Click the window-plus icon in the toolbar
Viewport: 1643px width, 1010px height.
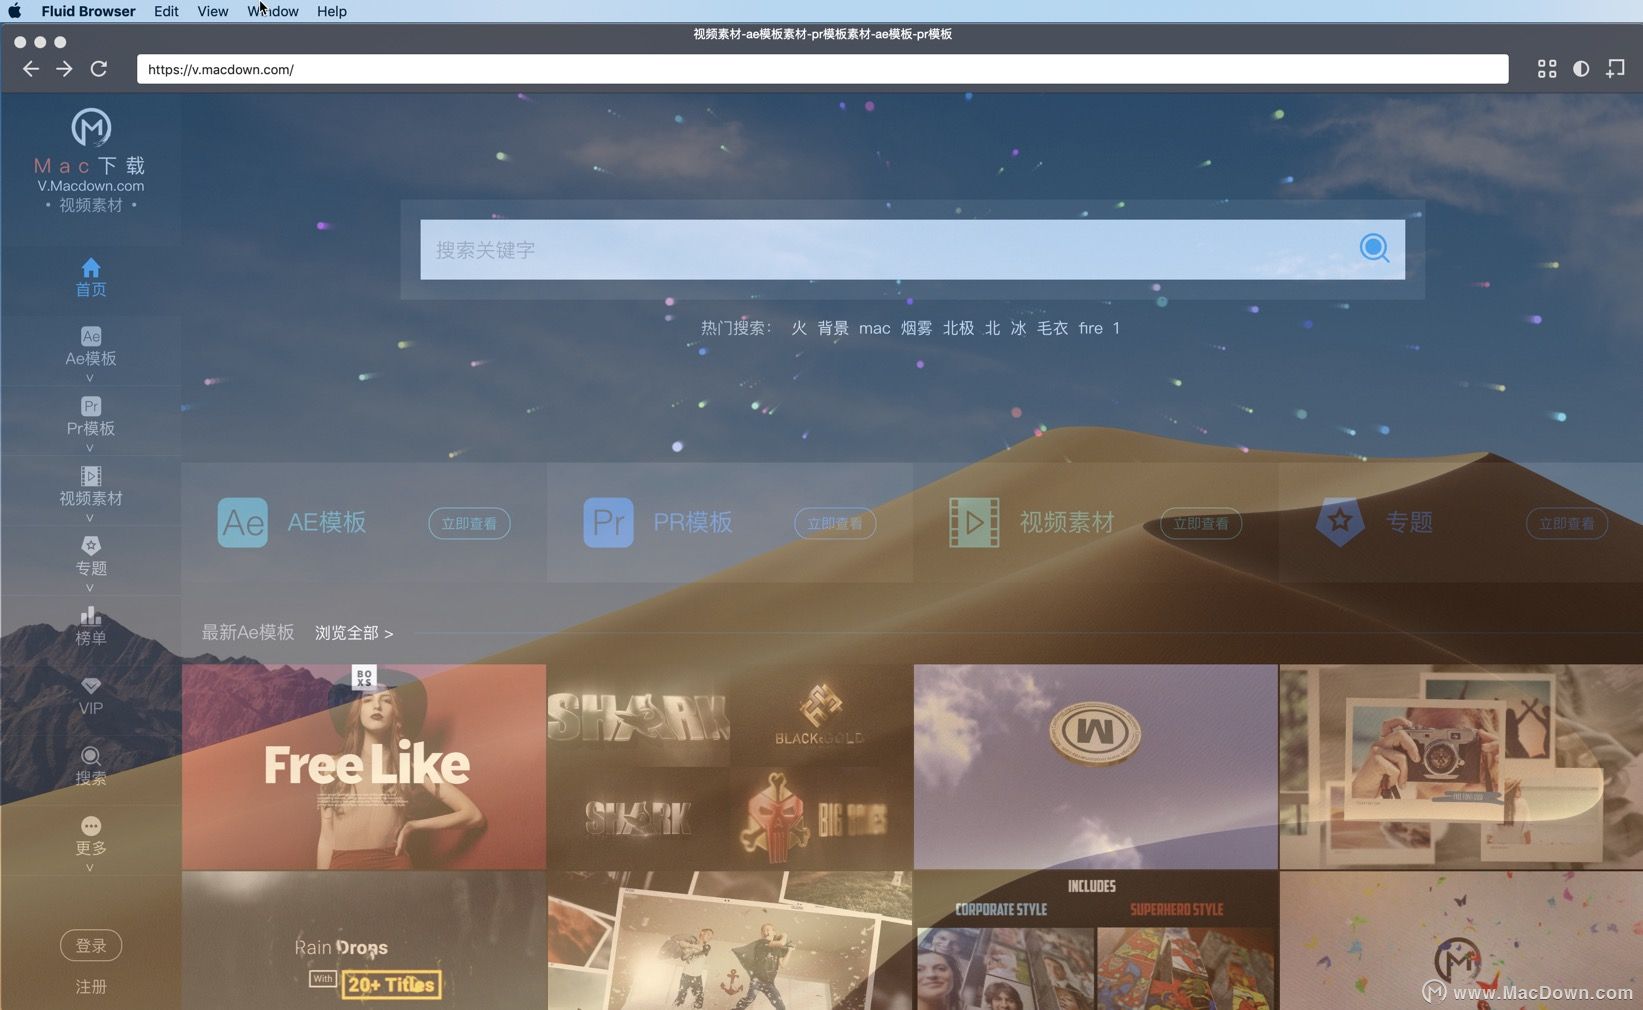click(x=1615, y=69)
